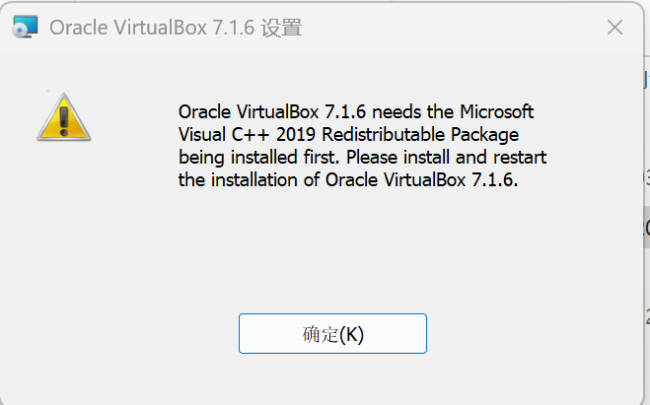The height and width of the screenshot is (405, 650).
Task: Click the line starting "being installed first"
Action: coord(362,157)
